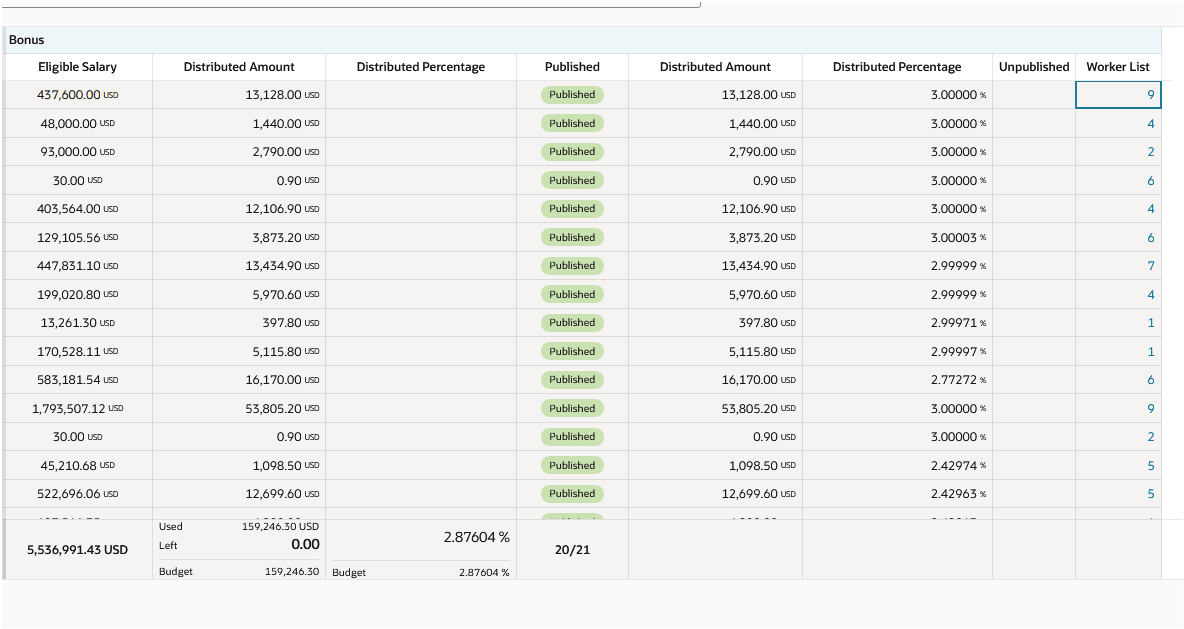Select eligible salary cell 1,793,507.12 USD
Image resolution: width=1184 pixels, height=629 pixels.
click(78, 409)
